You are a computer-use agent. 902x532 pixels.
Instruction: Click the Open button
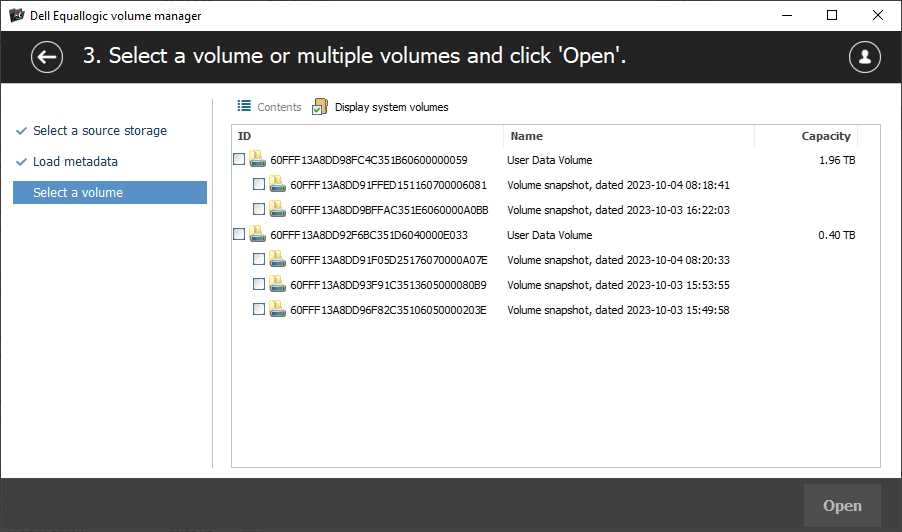(842, 506)
